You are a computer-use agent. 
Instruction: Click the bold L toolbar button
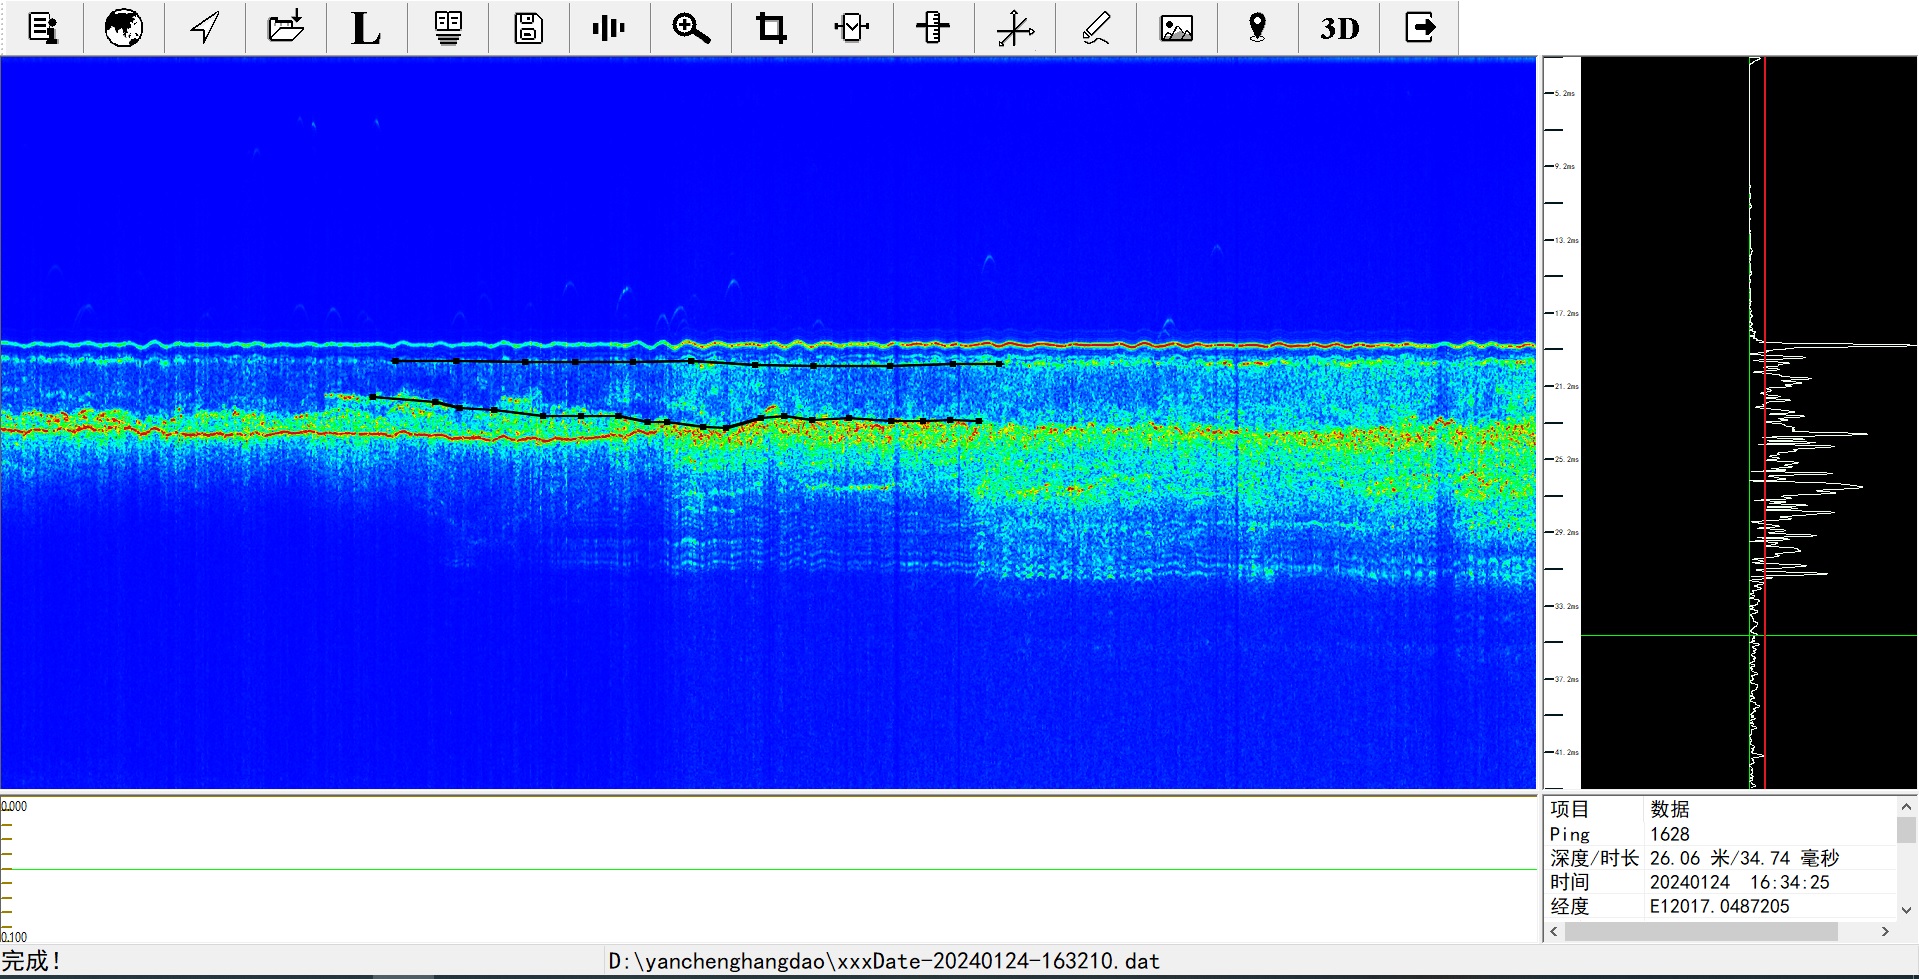[366, 28]
